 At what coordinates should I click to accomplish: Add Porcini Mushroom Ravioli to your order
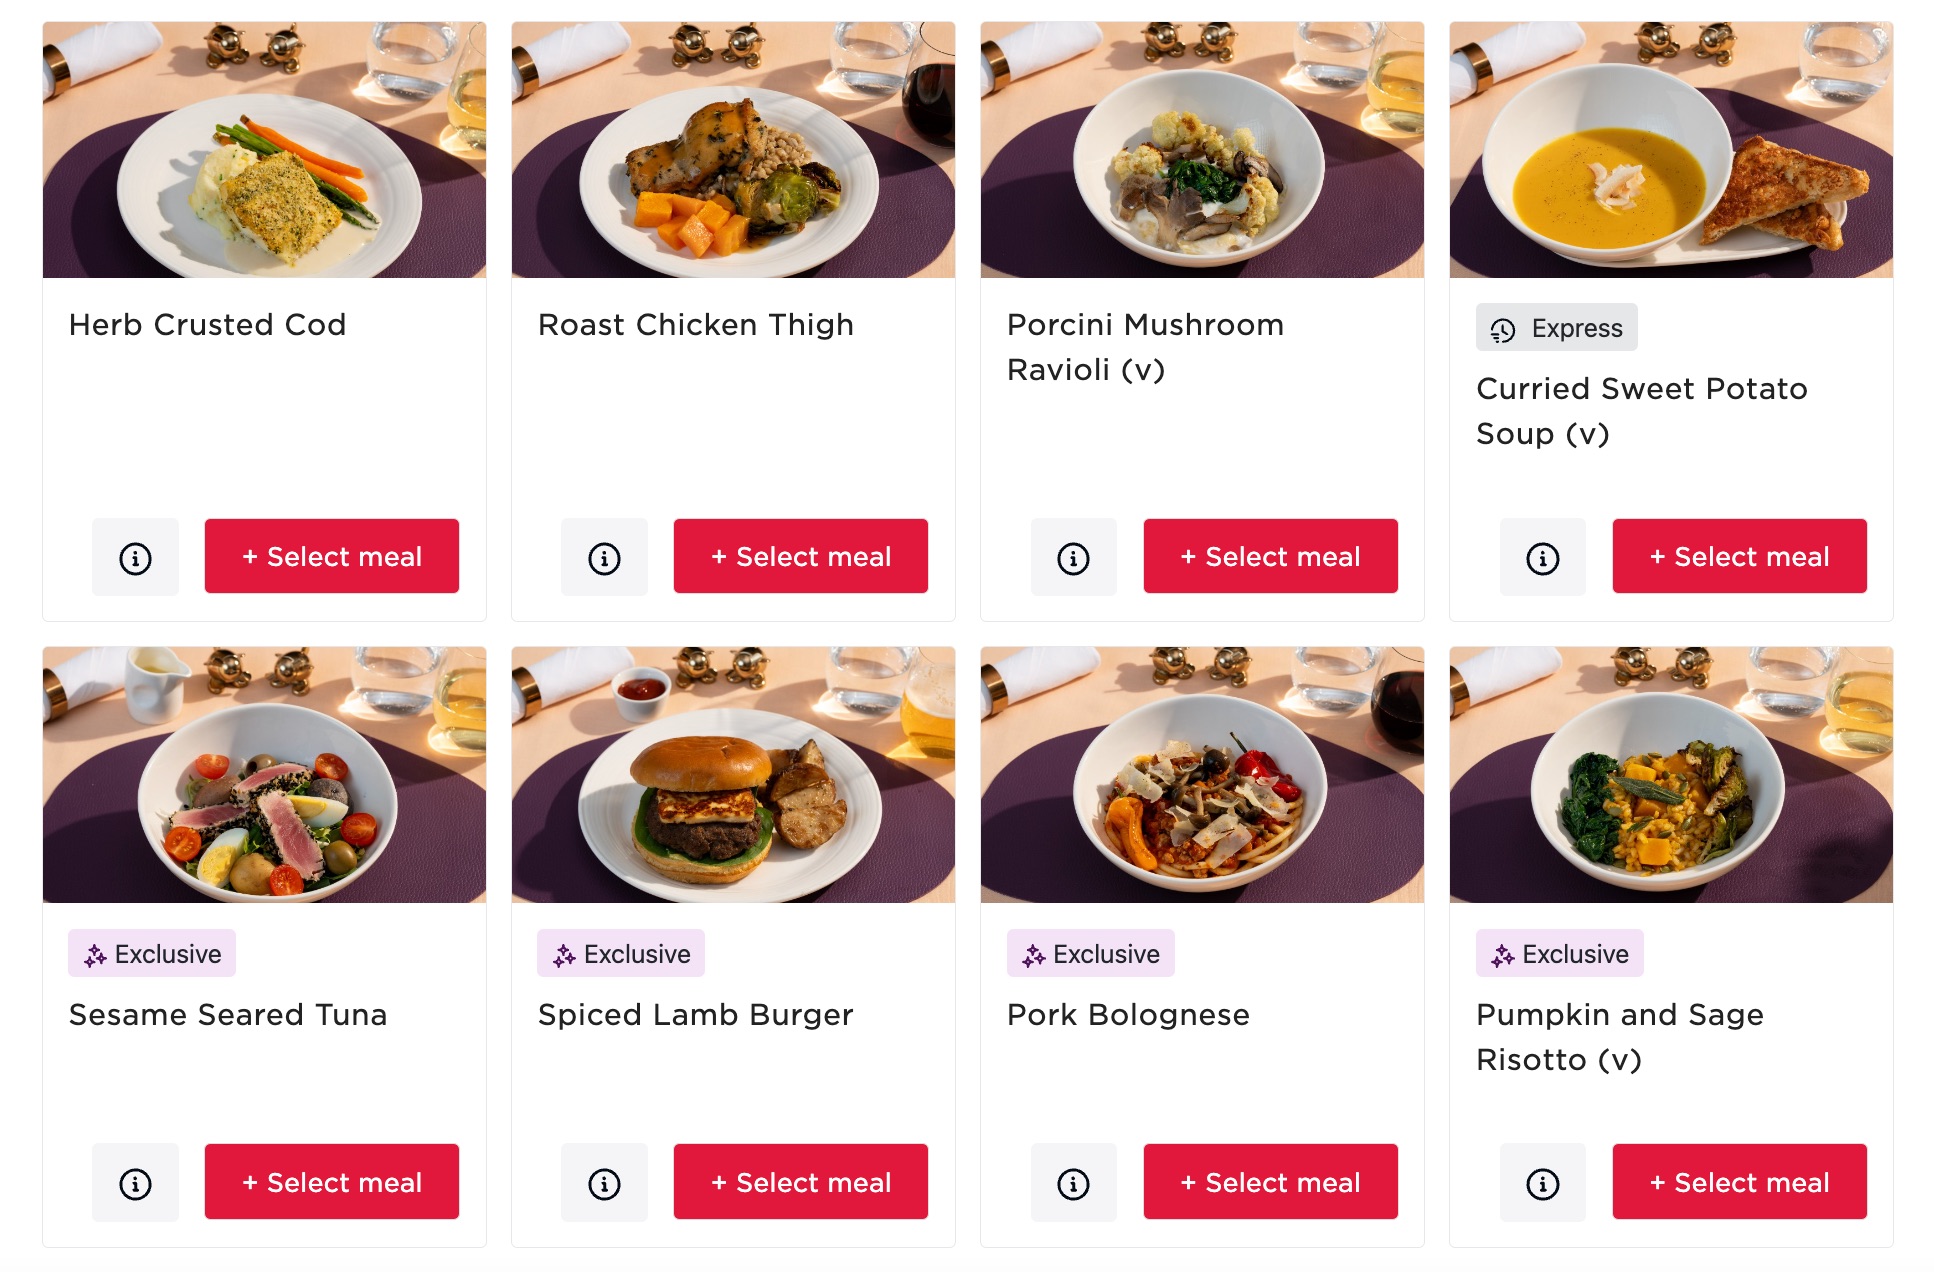click(x=1270, y=557)
